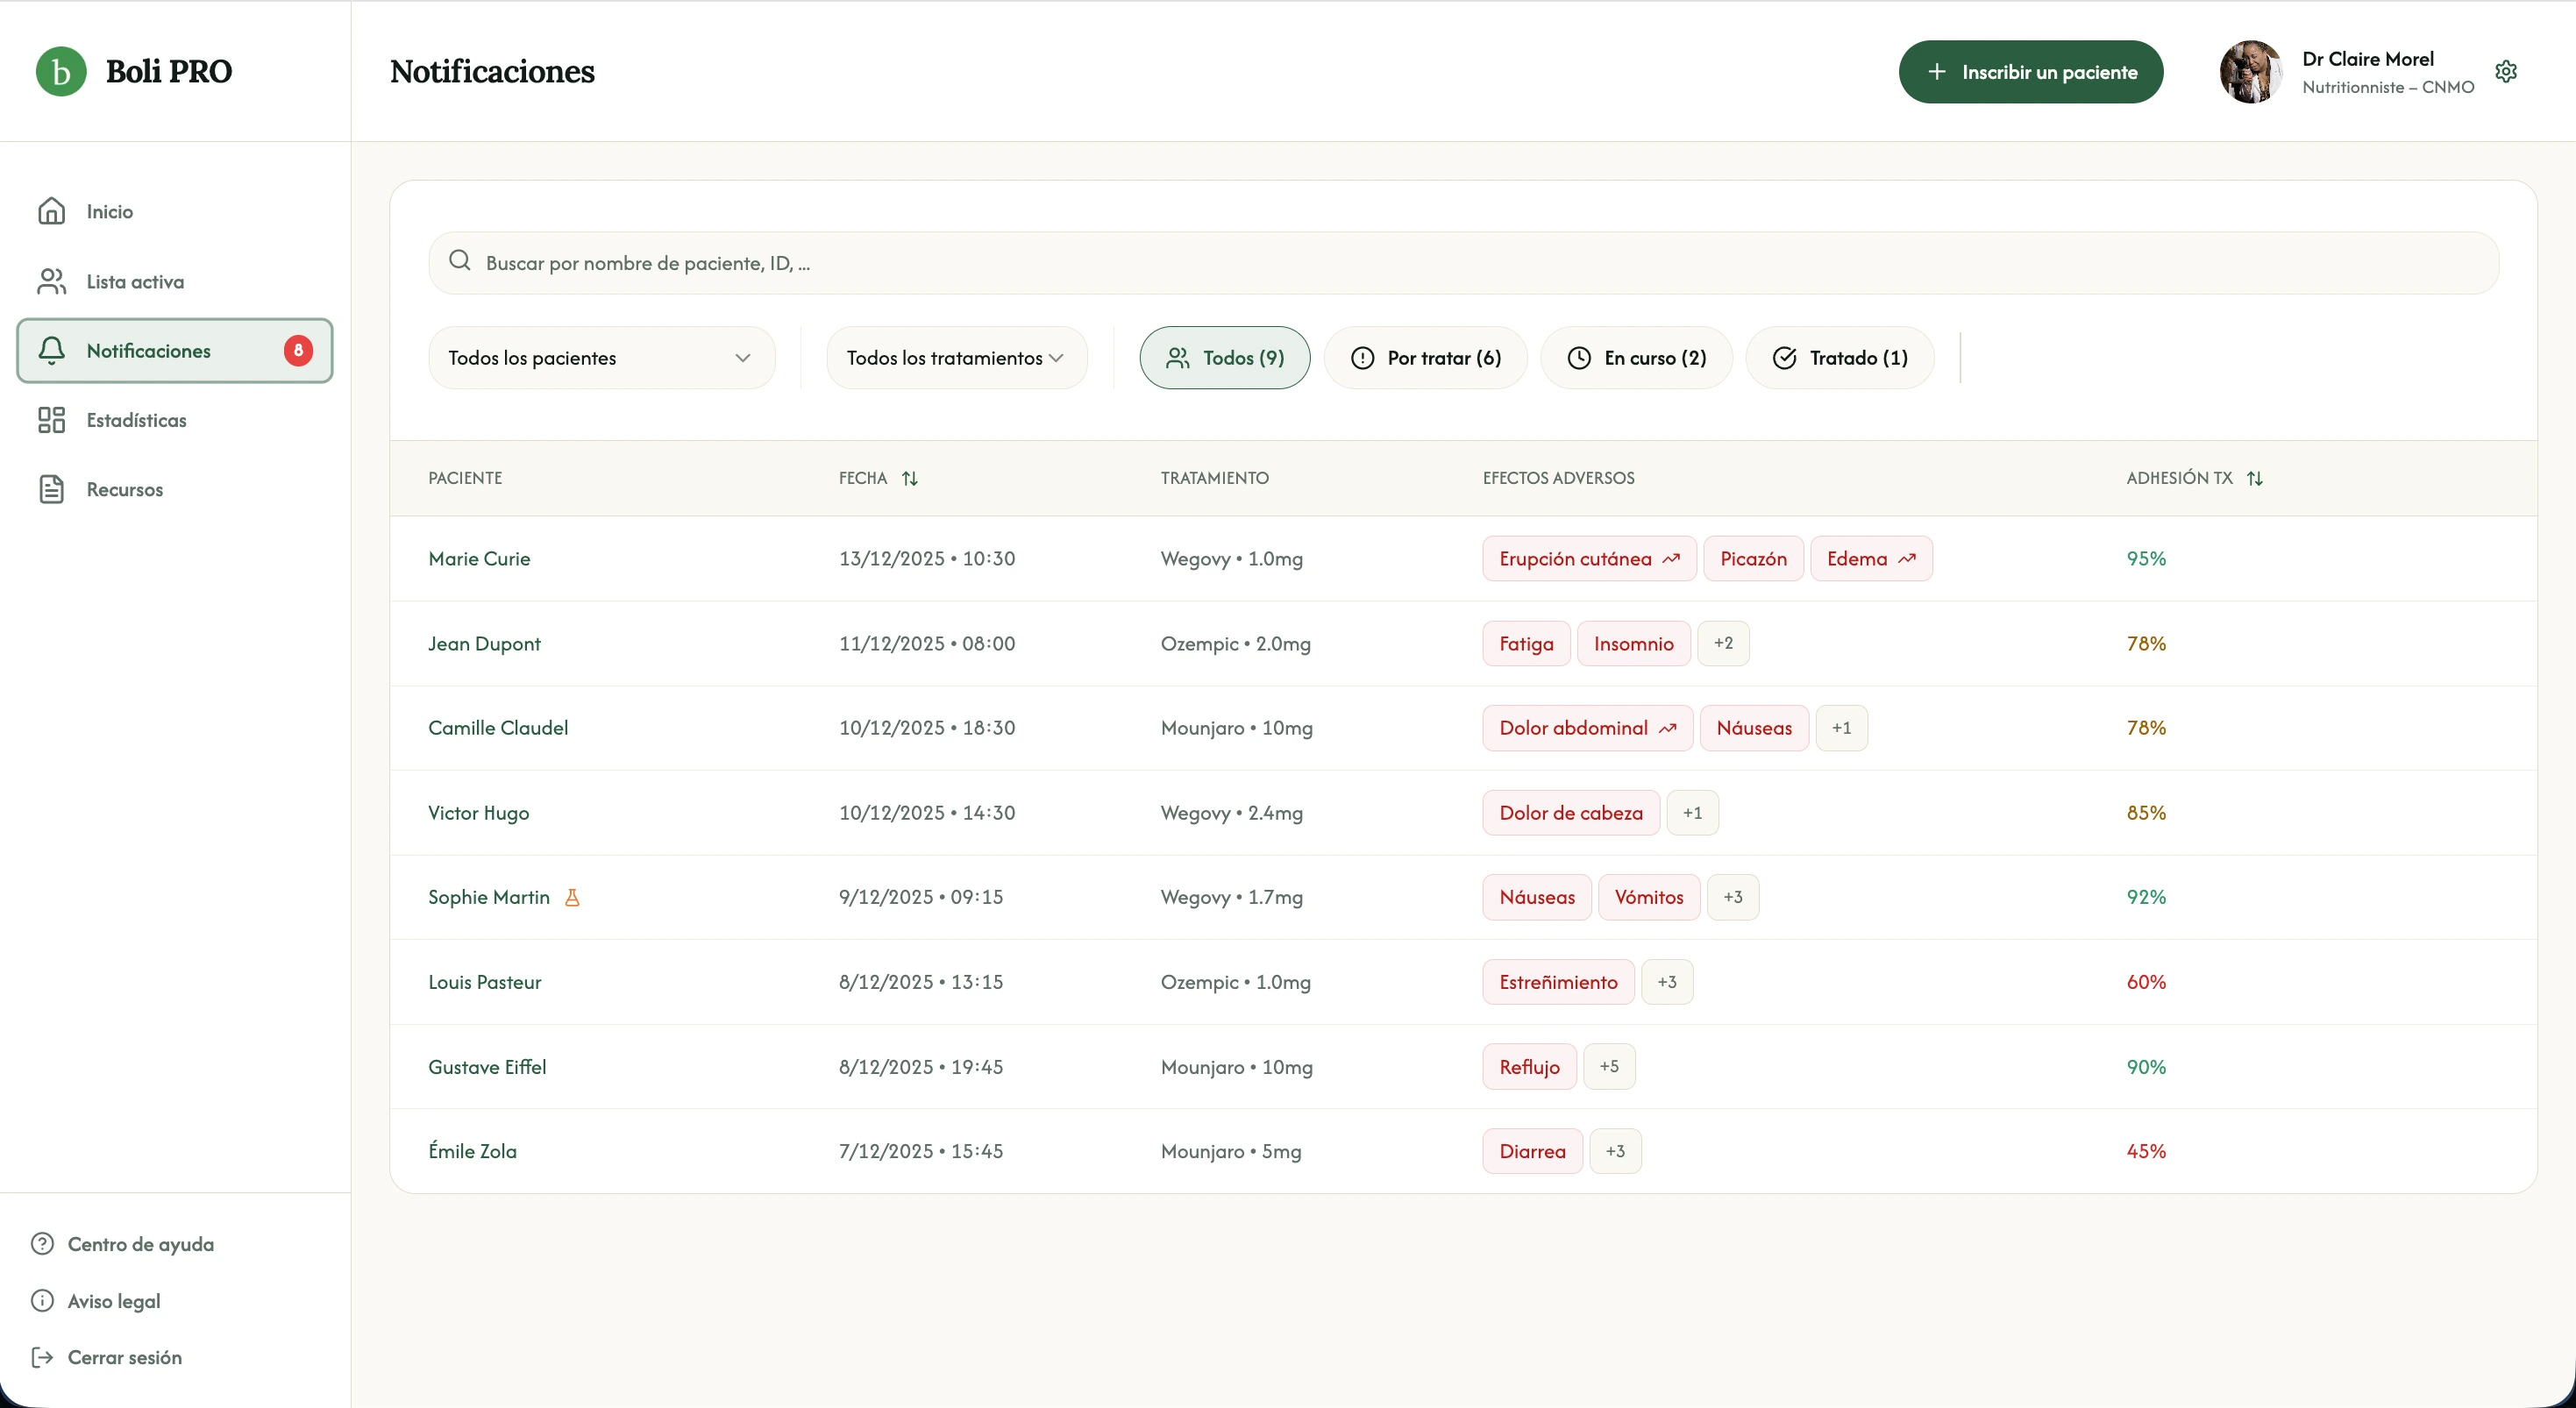2576x1408 pixels.
Task: Open patient Marie Curie's record
Action: pos(479,559)
